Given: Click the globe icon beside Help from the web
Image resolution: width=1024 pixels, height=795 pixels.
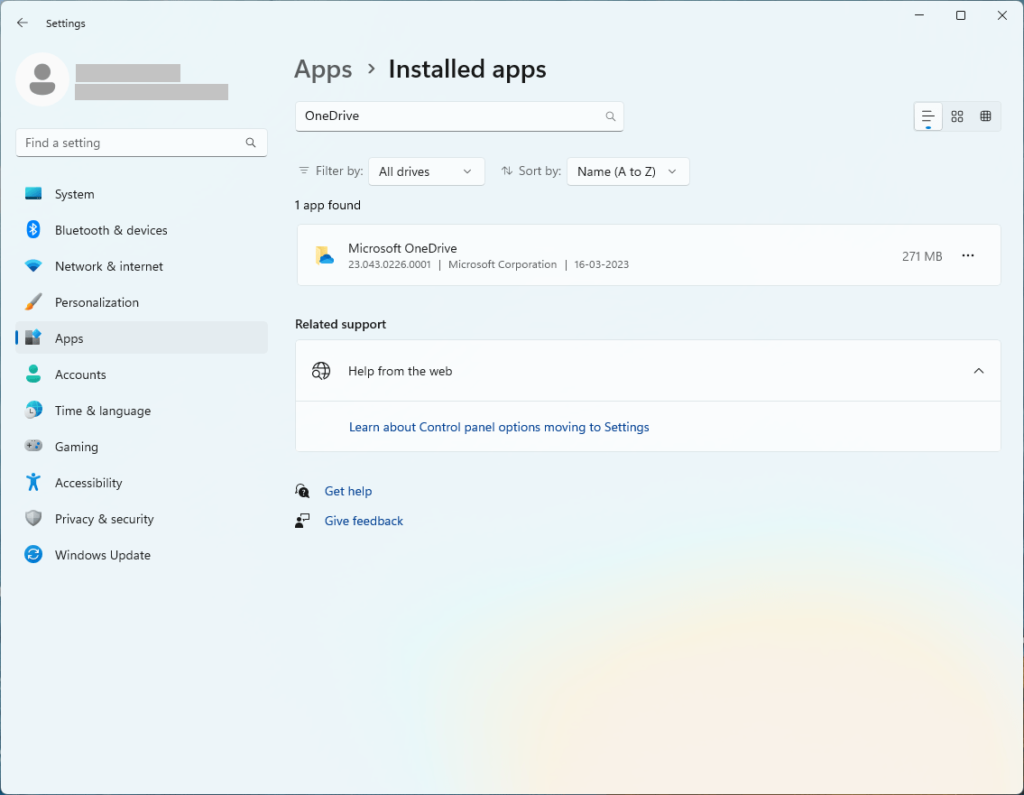Looking at the screenshot, I should (321, 371).
